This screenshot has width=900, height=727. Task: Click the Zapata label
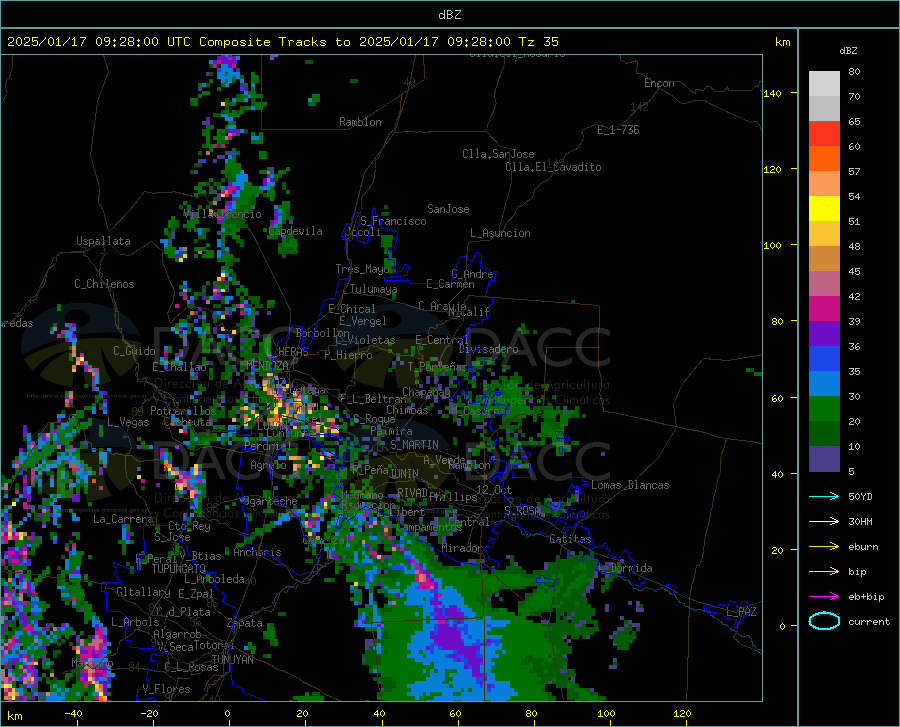(x=245, y=623)
